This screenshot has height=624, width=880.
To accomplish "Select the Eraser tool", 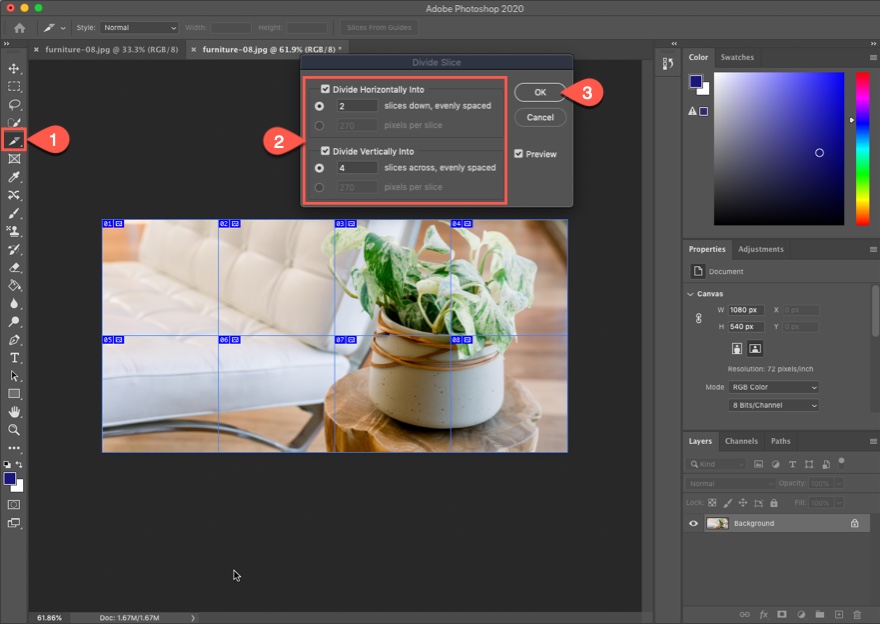I will 14,267.
